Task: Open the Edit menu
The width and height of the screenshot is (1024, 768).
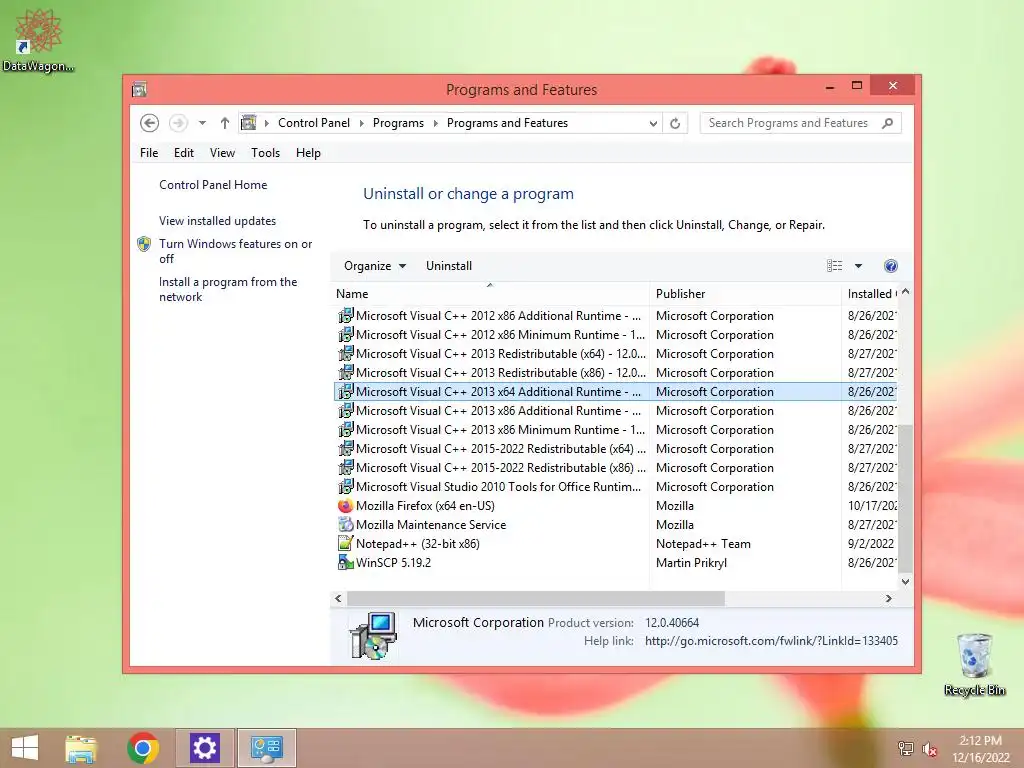Action: pos(184,153)
